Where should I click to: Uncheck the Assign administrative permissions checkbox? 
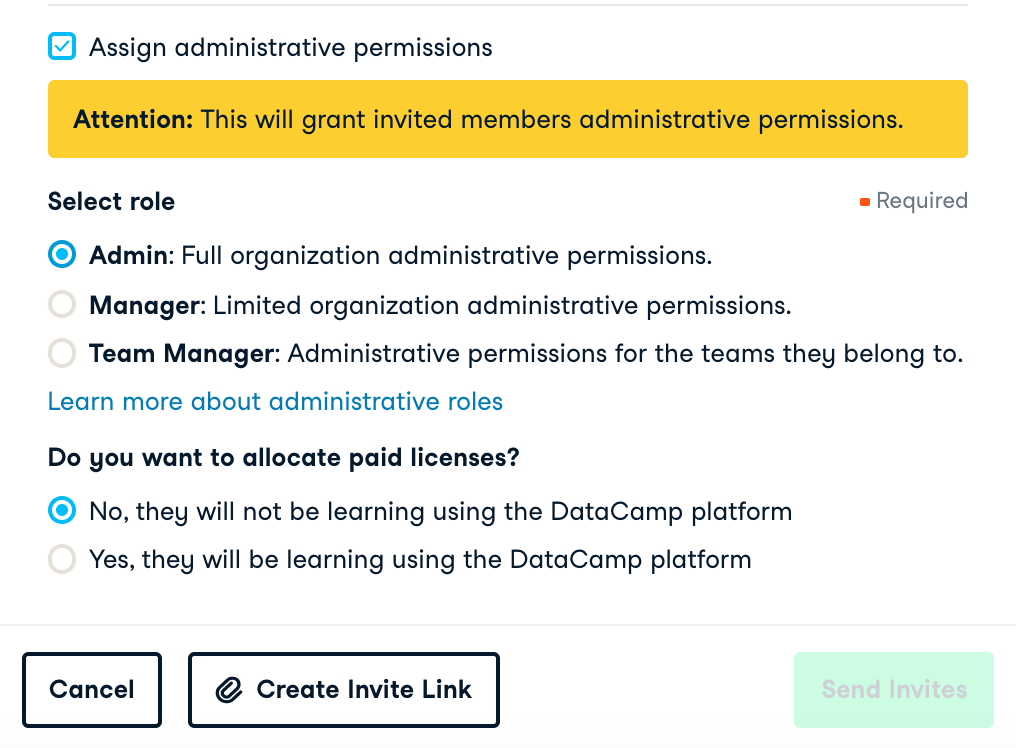pos(62,47)
